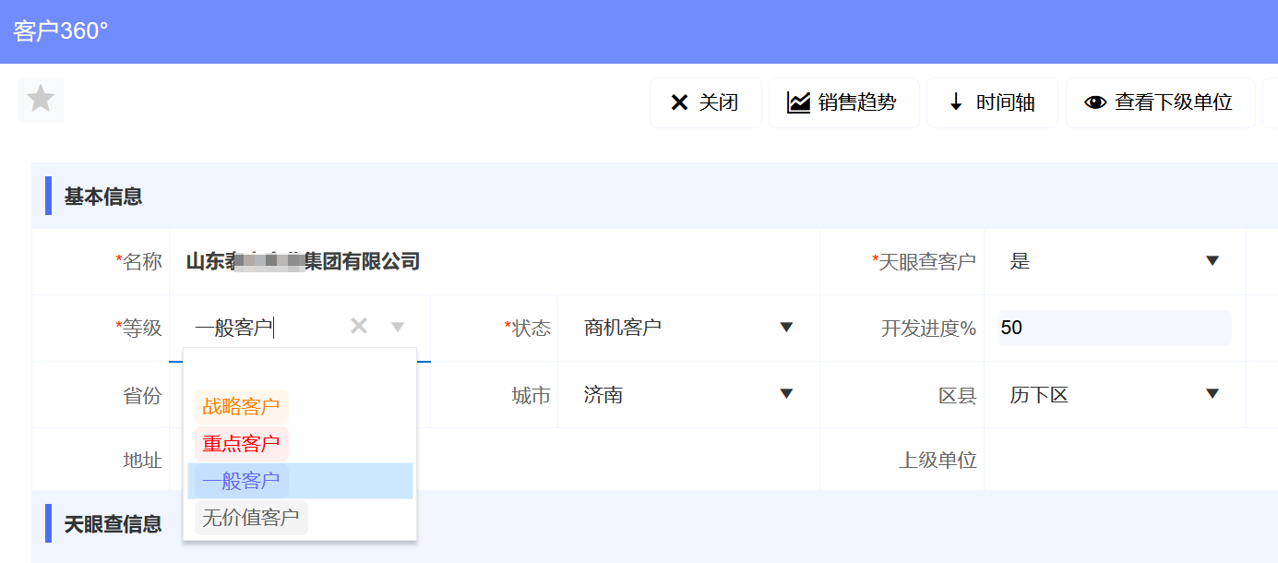1278x563 pixels.
Task: Select 无价值客户 in the dropdown
Action: click(x=250, y=517)
